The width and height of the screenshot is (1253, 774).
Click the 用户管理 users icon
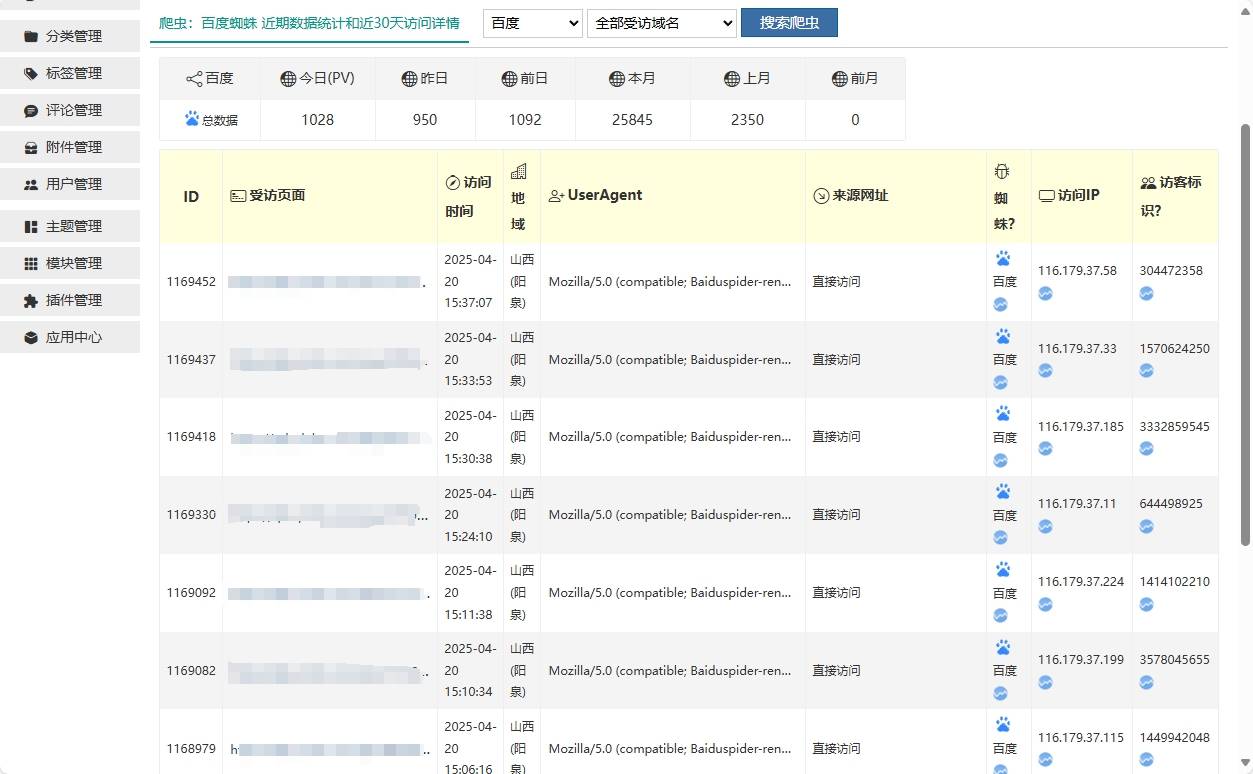point(30,184)
